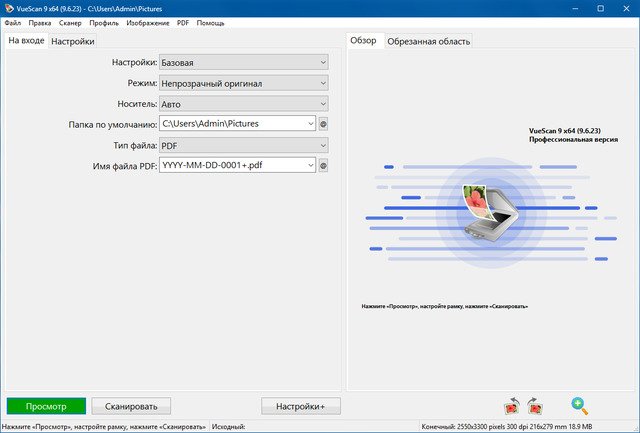Expand the Тип файла PDF dropdown
The width and height of the screenshot is (640, 433).
[244, 146]
